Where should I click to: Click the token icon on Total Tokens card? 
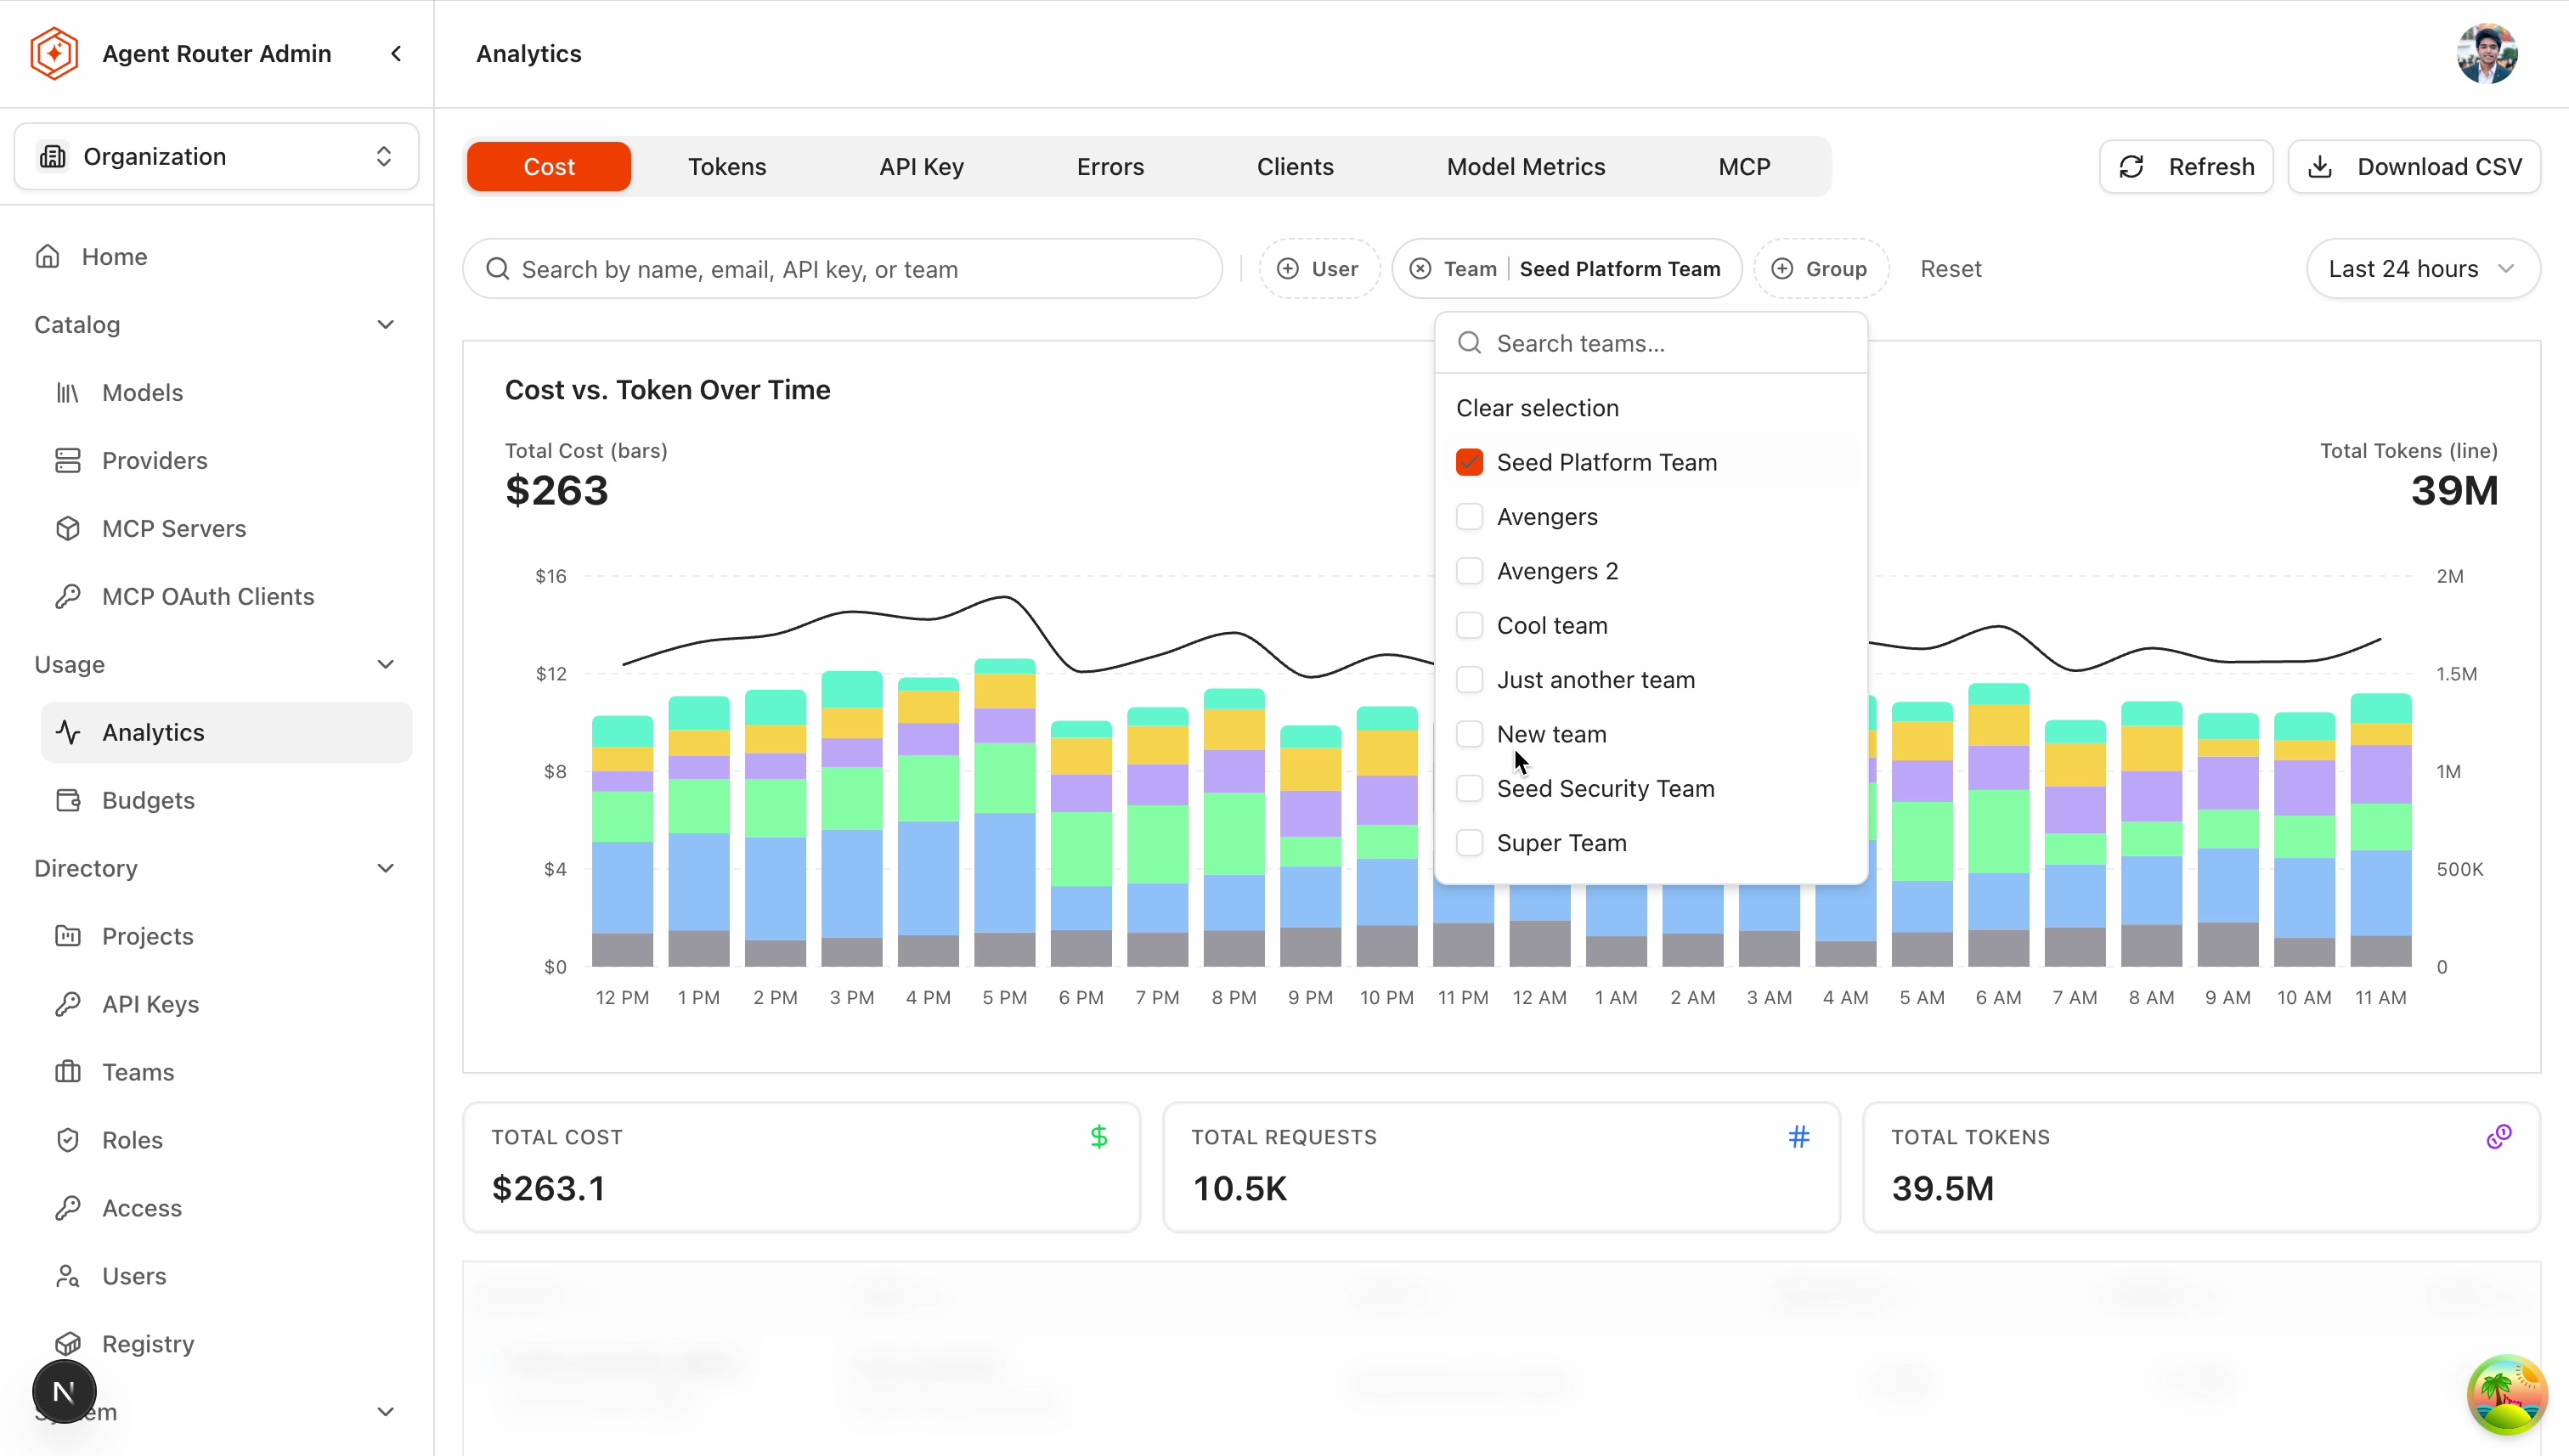(x=2499, y=1137)
